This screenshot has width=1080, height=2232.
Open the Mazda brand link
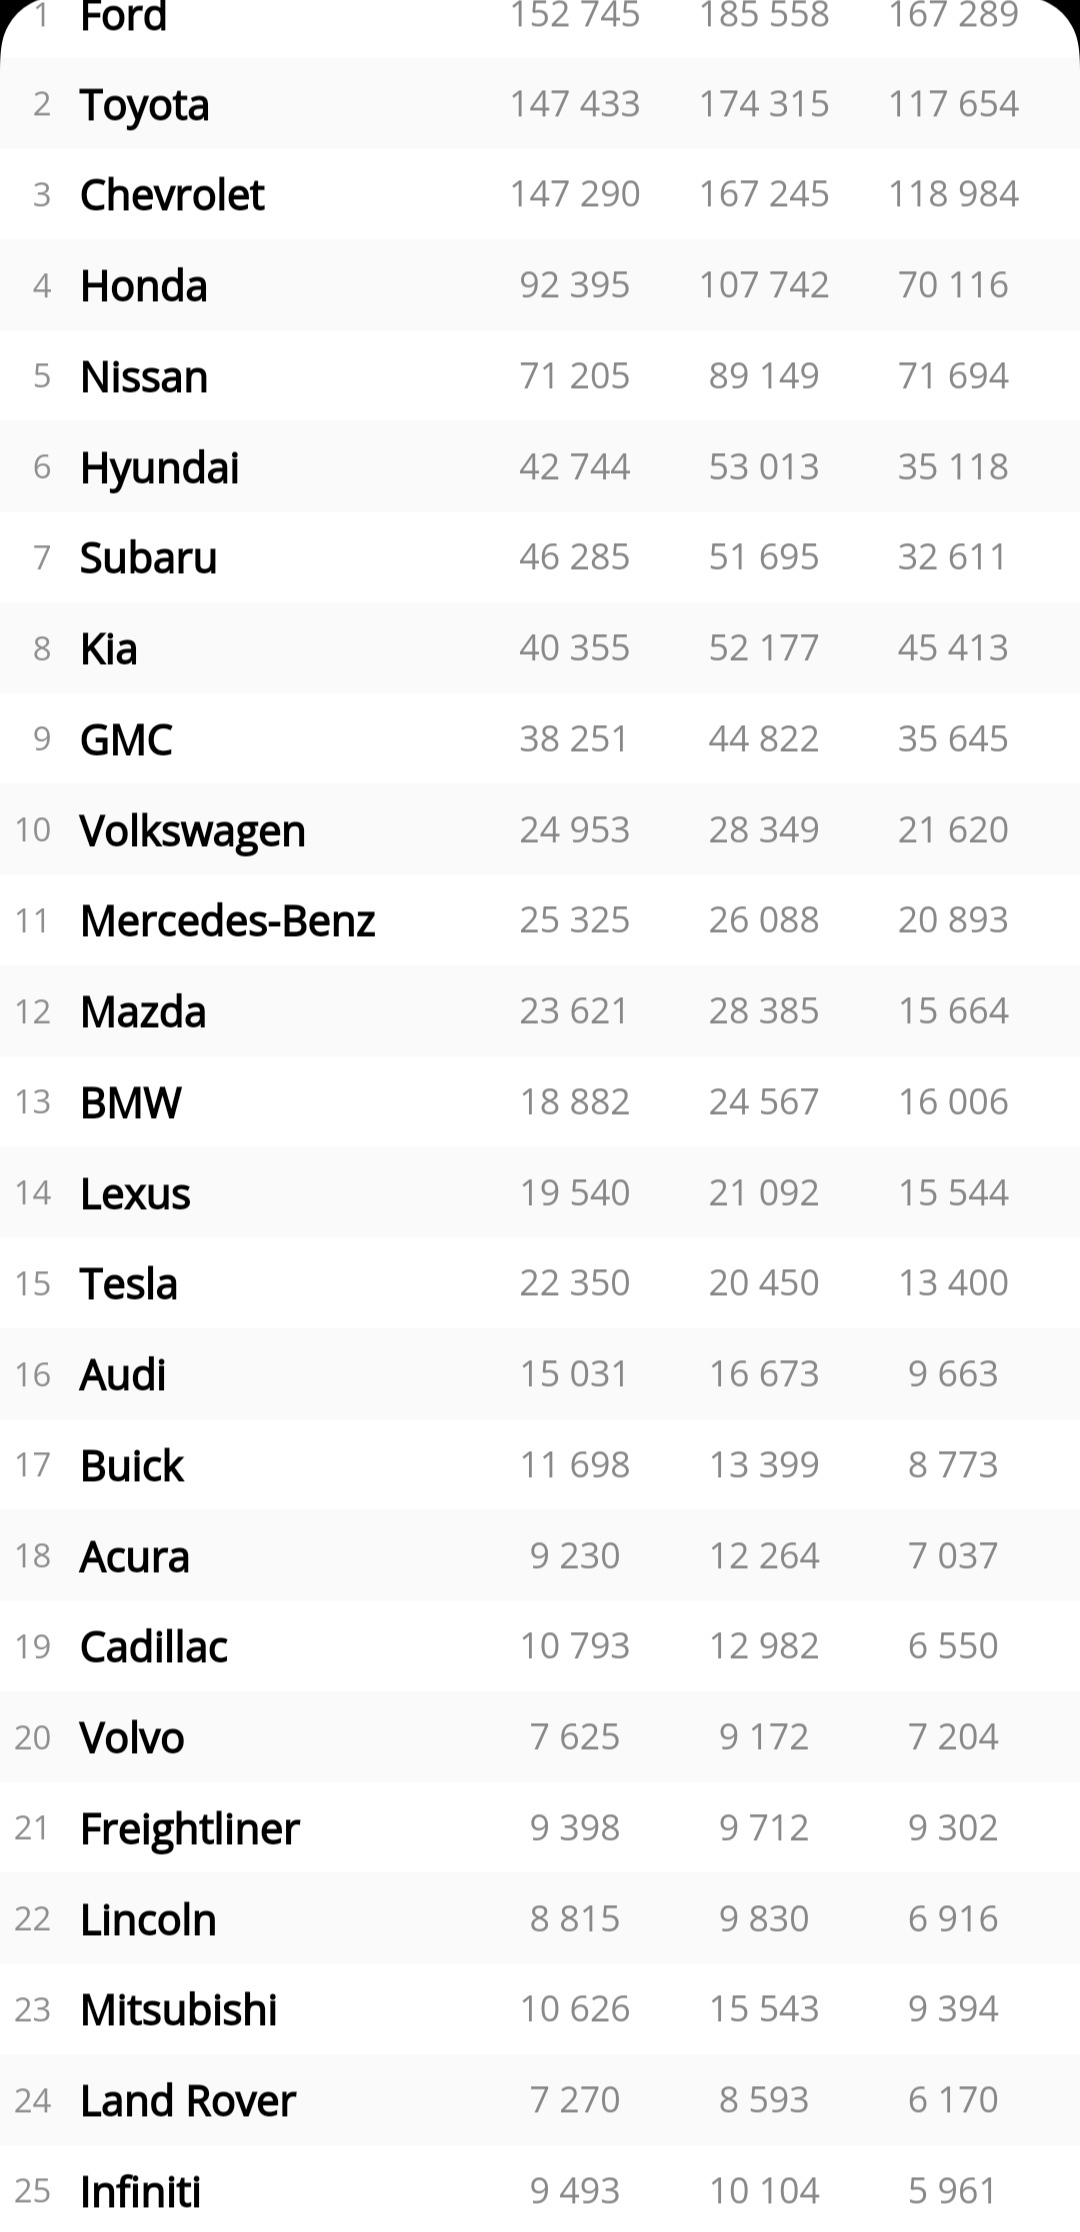143,1012
